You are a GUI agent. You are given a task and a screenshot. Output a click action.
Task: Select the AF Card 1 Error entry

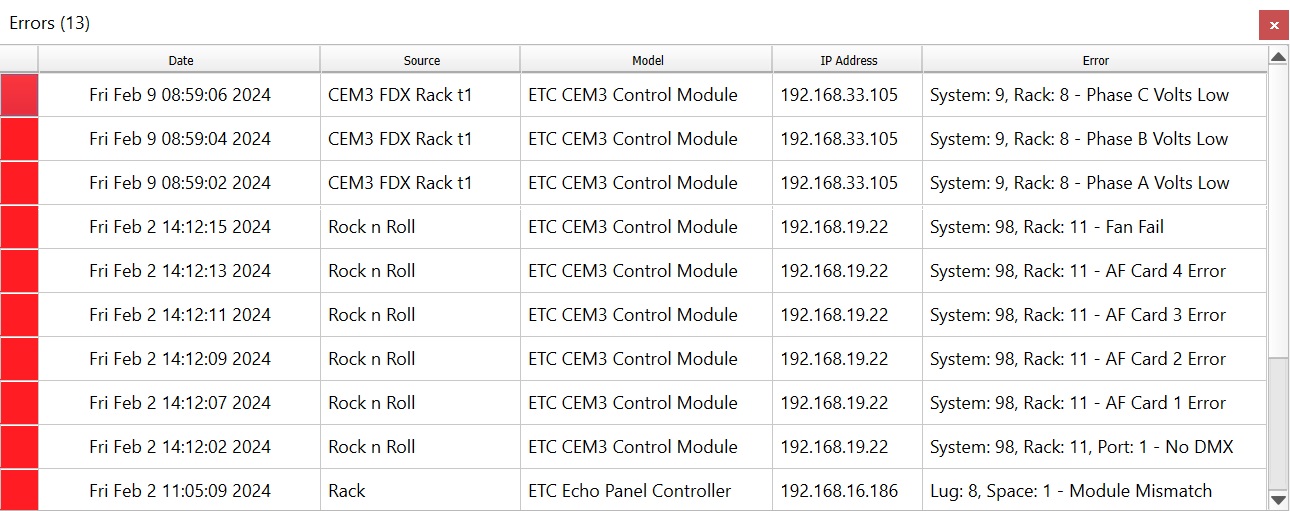1077,403
